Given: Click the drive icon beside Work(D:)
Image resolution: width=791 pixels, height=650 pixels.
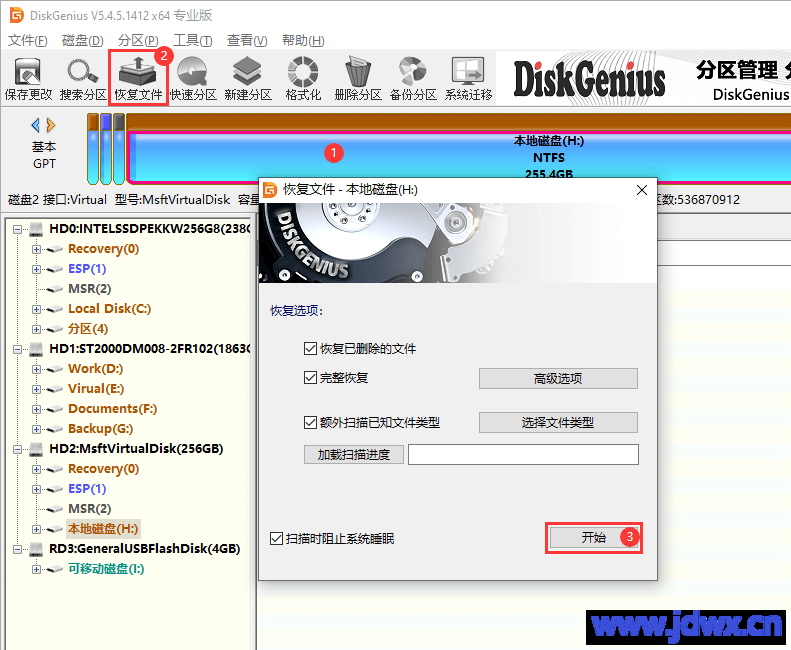Looking at the screenshot, I should 54,369.
